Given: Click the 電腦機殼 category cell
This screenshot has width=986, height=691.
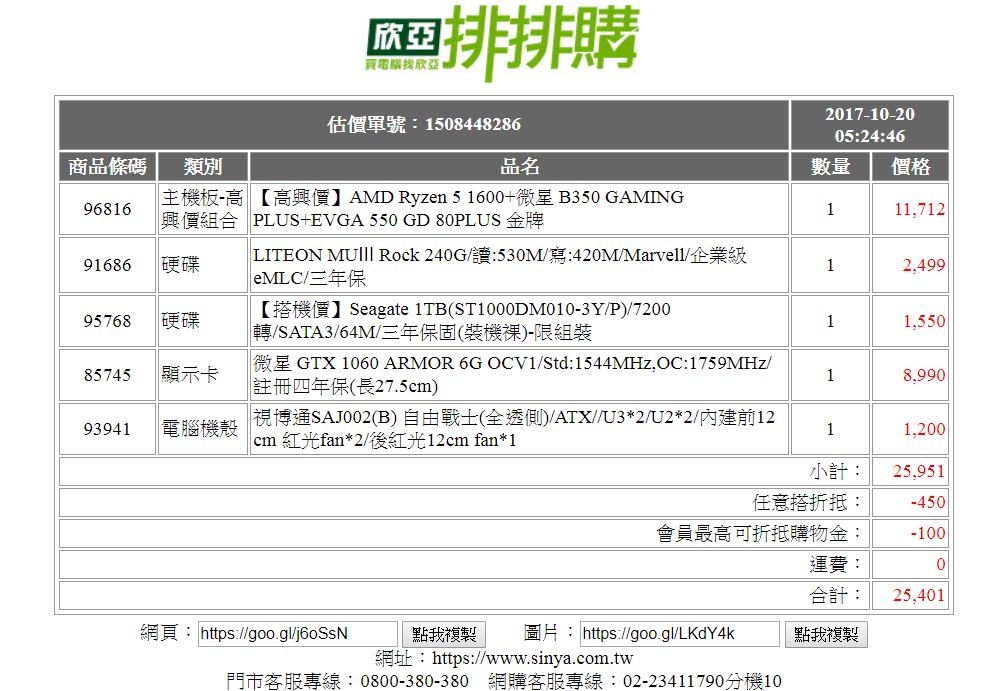Looking at the screenshot, I should click(202, 429).
